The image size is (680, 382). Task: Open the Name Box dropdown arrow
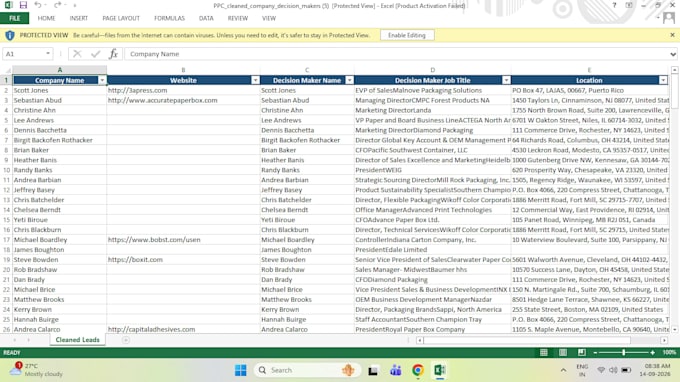(48, 54)
